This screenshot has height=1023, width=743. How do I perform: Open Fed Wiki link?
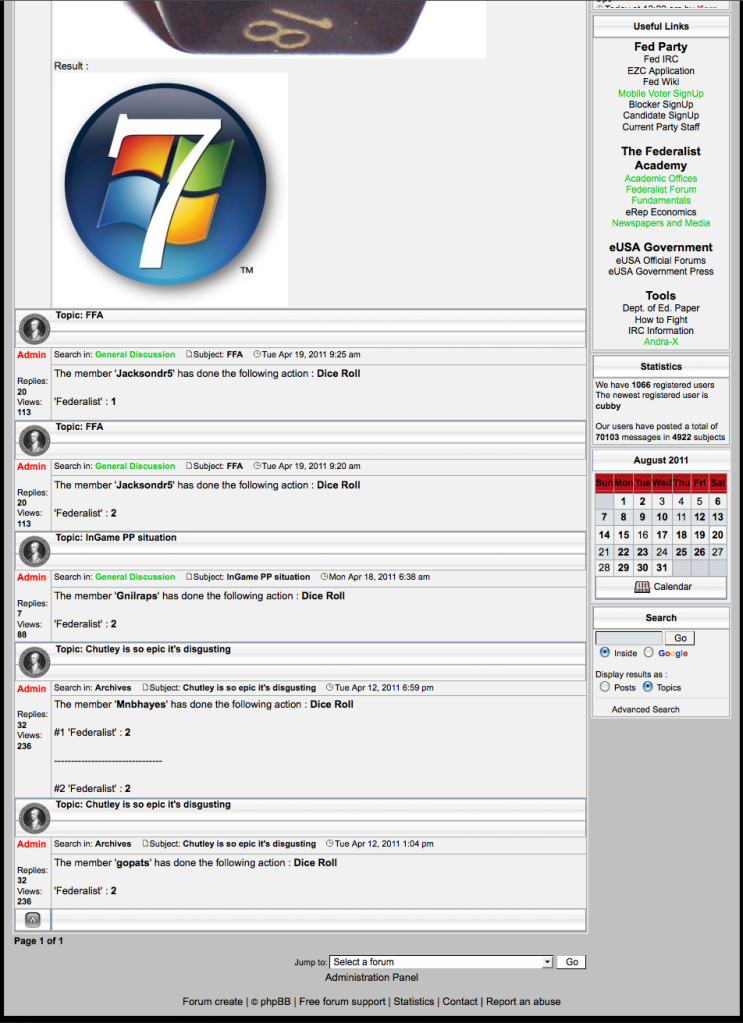pyautogui.click(x=661, y=82)
